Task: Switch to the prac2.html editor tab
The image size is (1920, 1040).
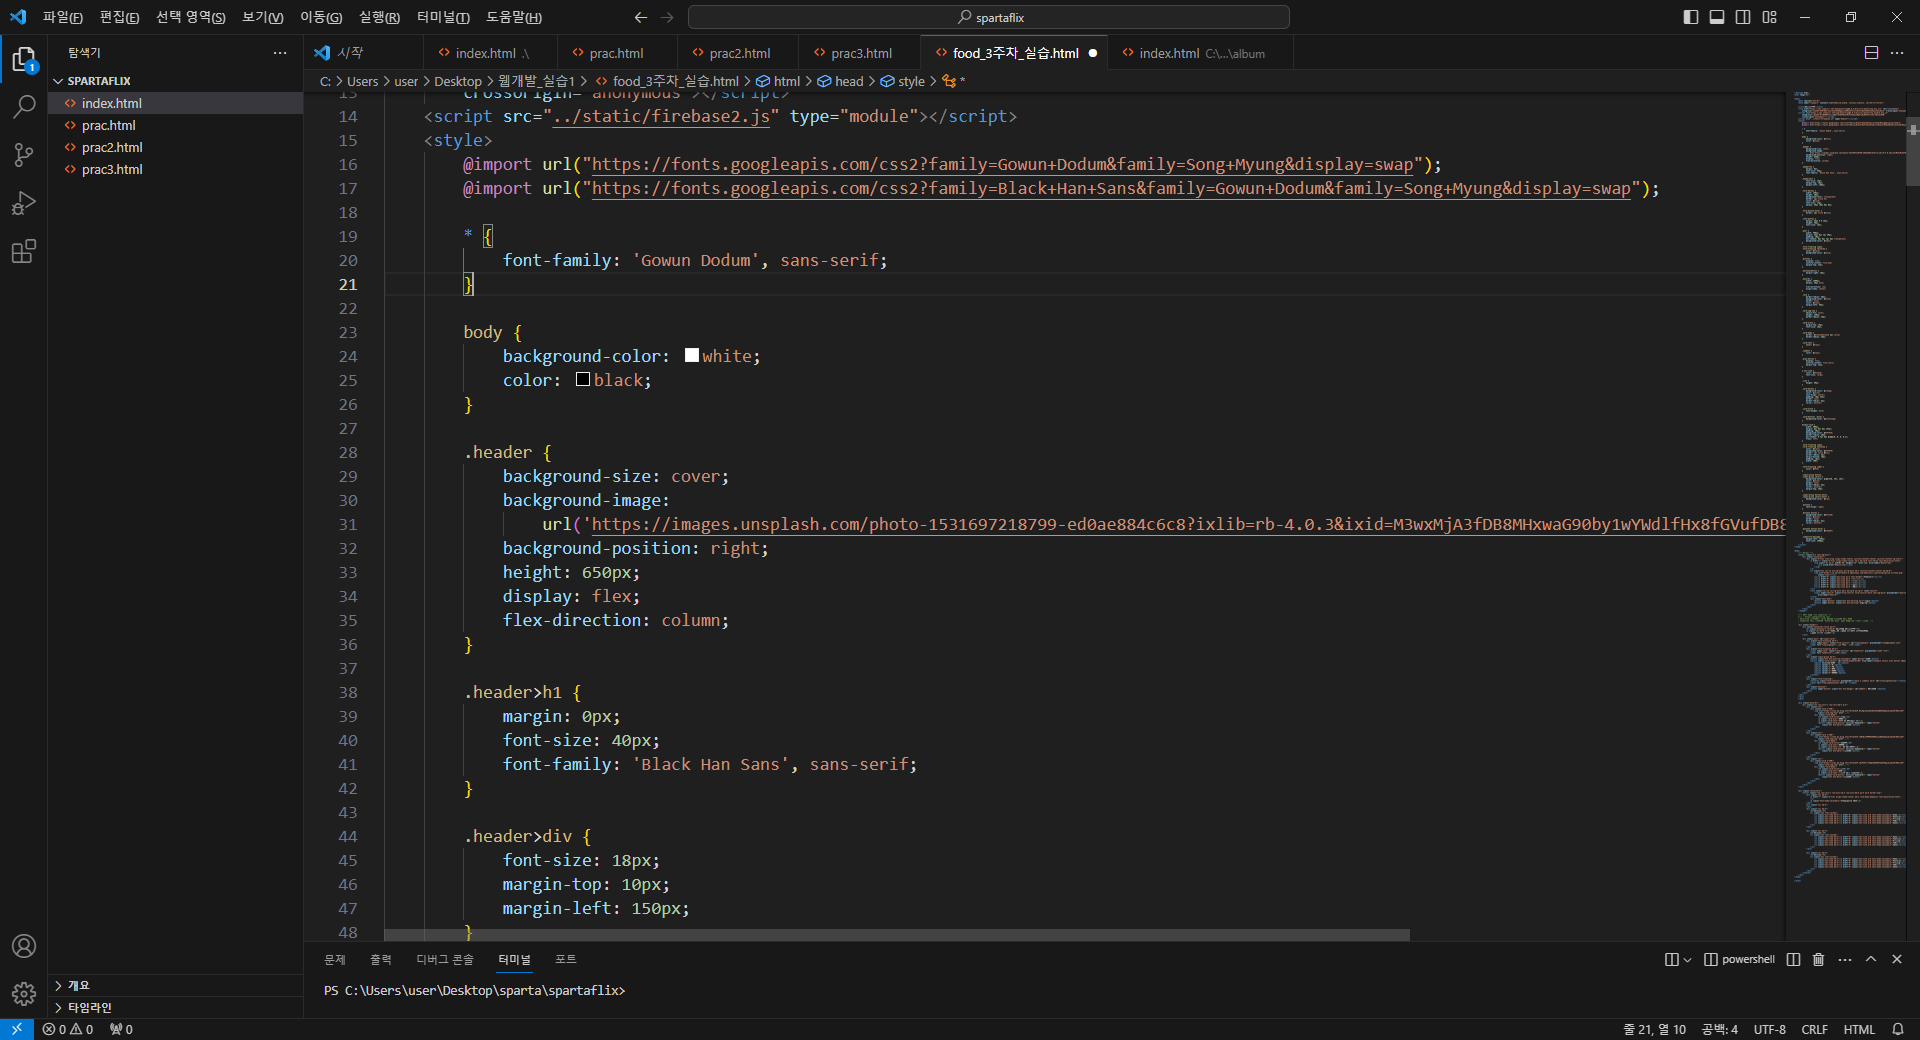Action: pos(739,53)
